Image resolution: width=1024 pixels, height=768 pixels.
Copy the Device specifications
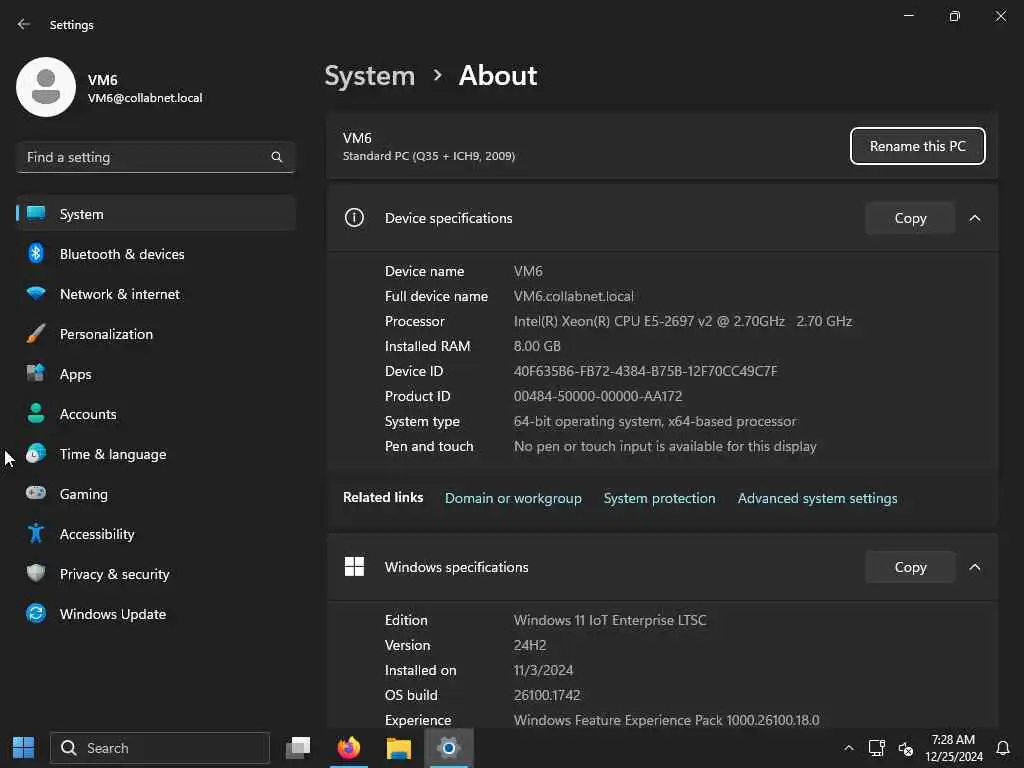click(x=910, y=218)
